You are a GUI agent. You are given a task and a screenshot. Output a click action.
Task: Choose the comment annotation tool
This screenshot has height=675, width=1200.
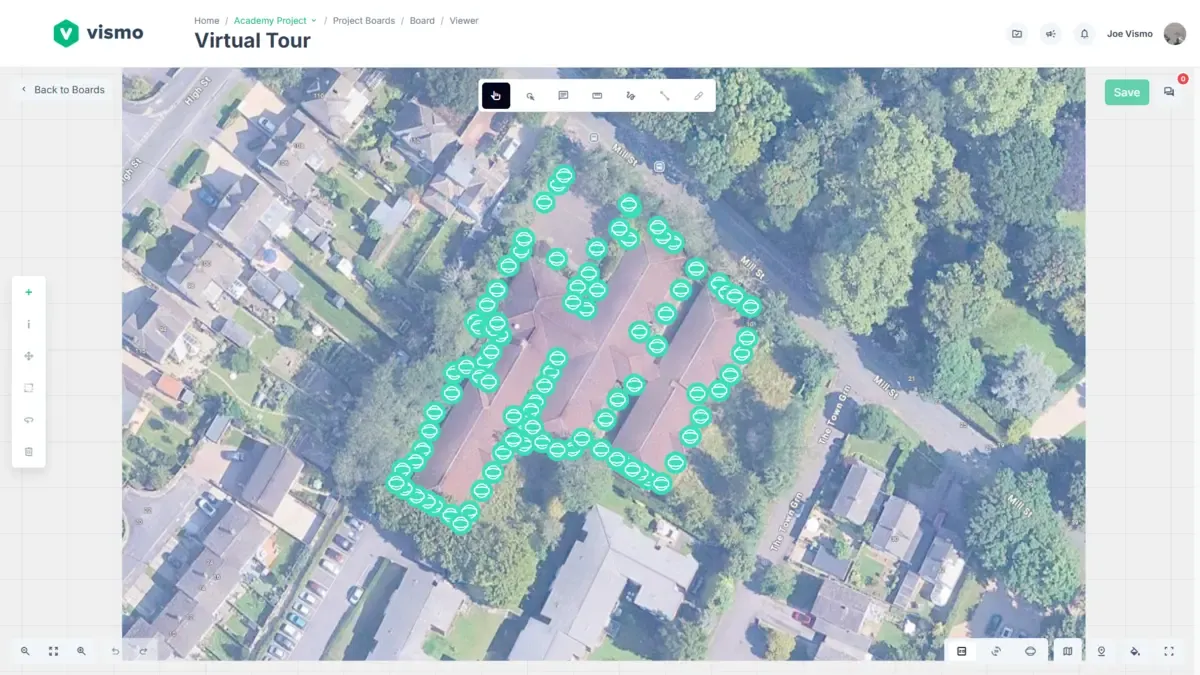pos(563,95)
